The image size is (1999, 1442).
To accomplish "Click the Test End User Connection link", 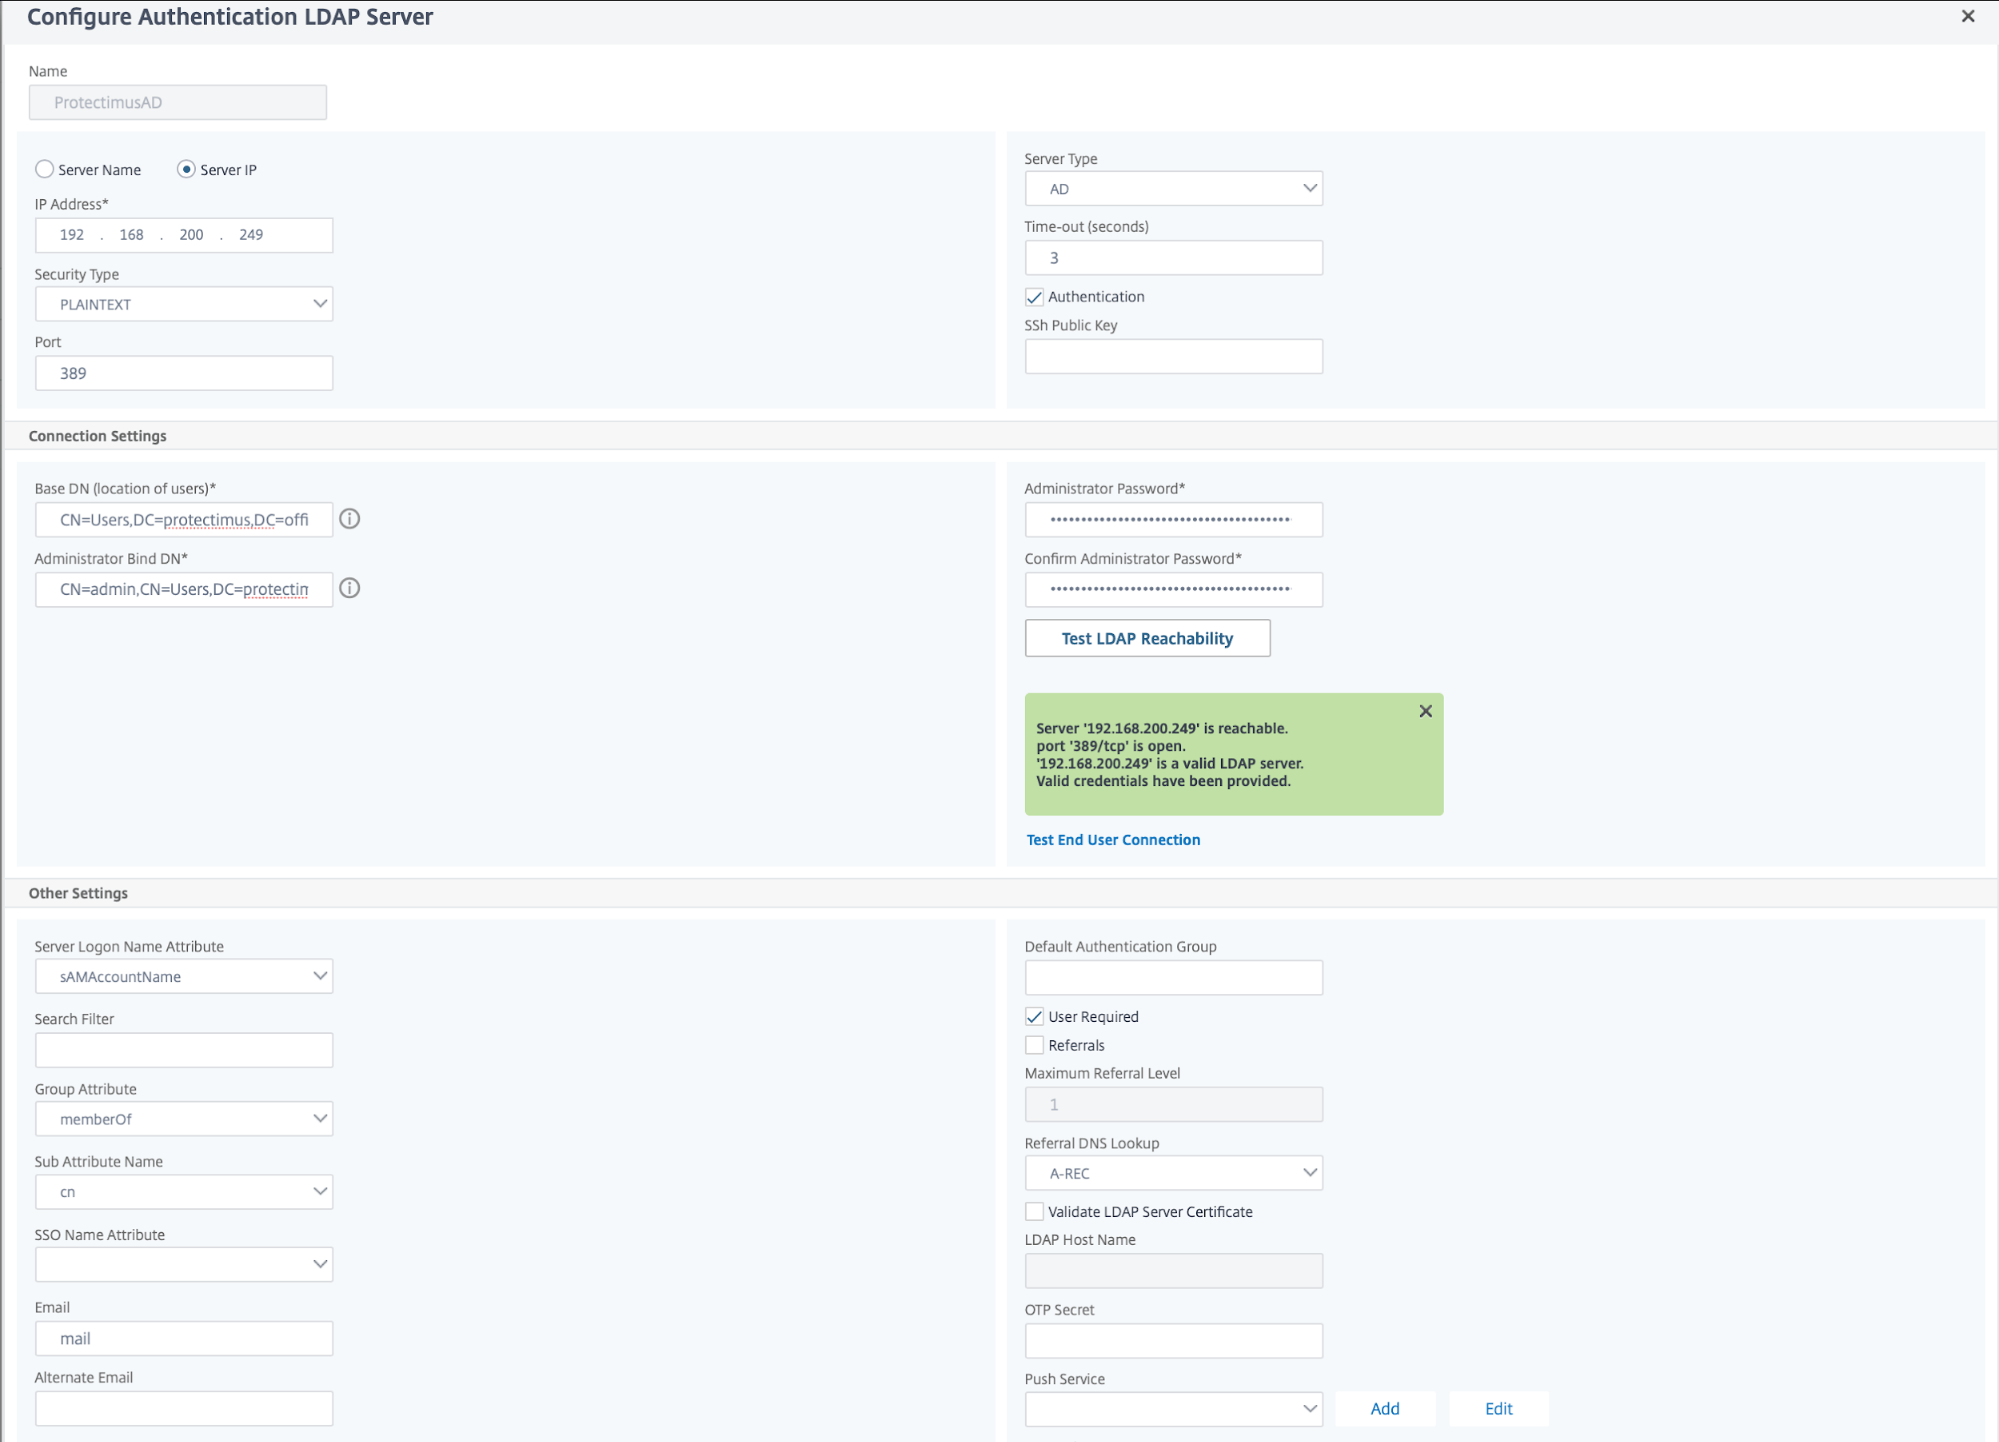I will click(1113, 840).
